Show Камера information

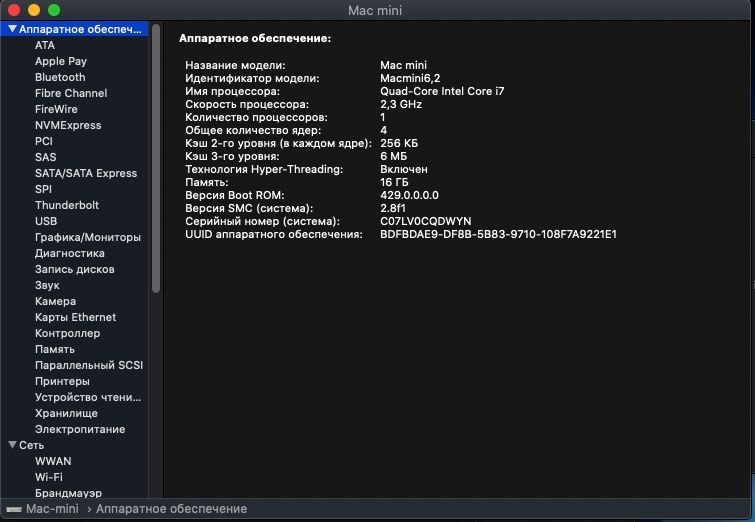point(55,301)
